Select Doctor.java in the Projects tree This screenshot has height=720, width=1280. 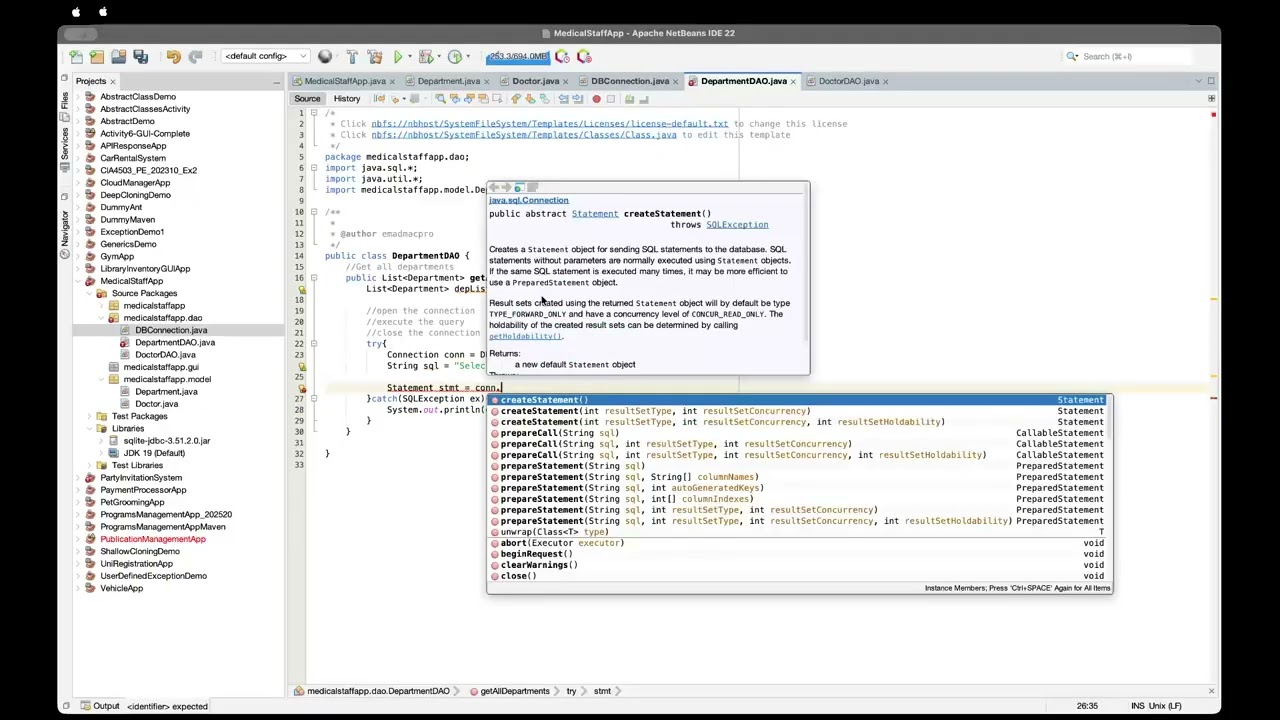[156, 404]
